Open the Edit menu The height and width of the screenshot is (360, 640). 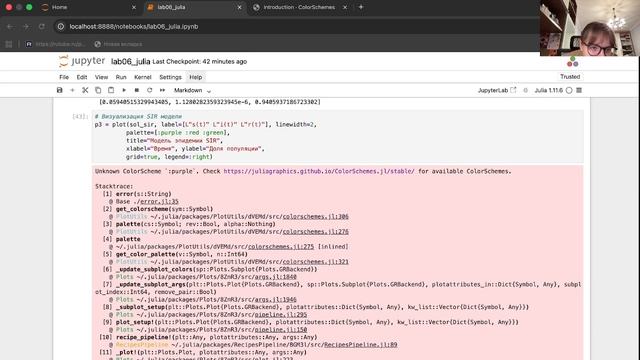click(x=82, y=77)
